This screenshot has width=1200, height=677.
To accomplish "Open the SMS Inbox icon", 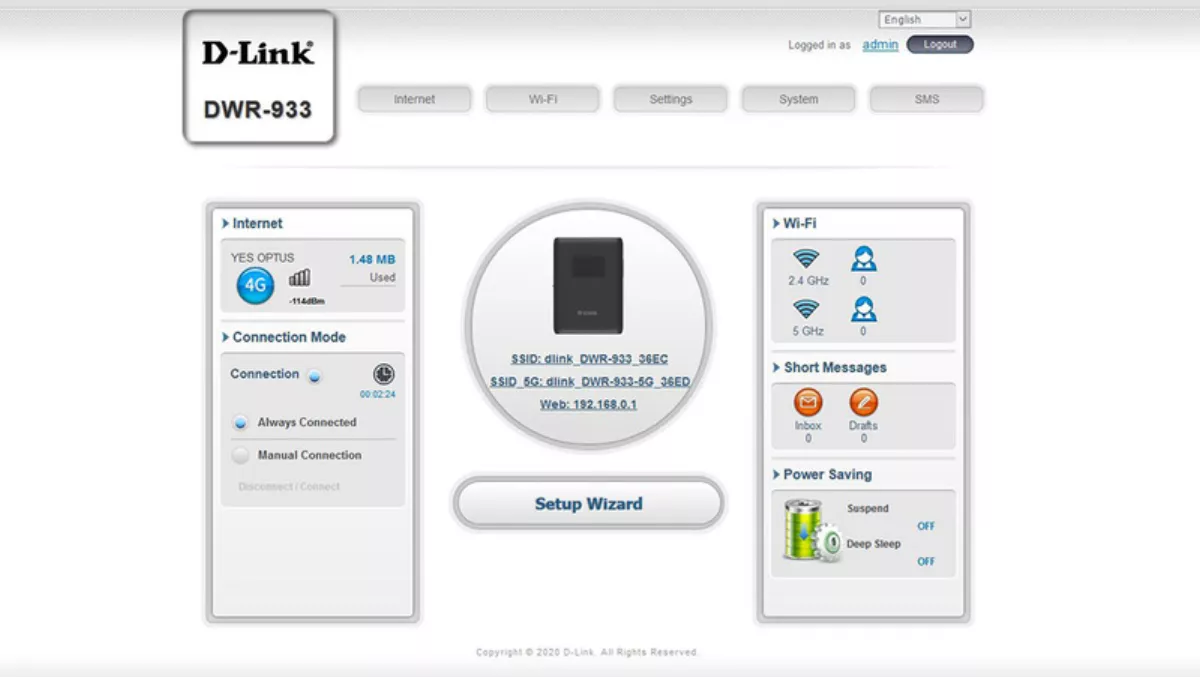I will pyautogui.click(x=808, y=403).
